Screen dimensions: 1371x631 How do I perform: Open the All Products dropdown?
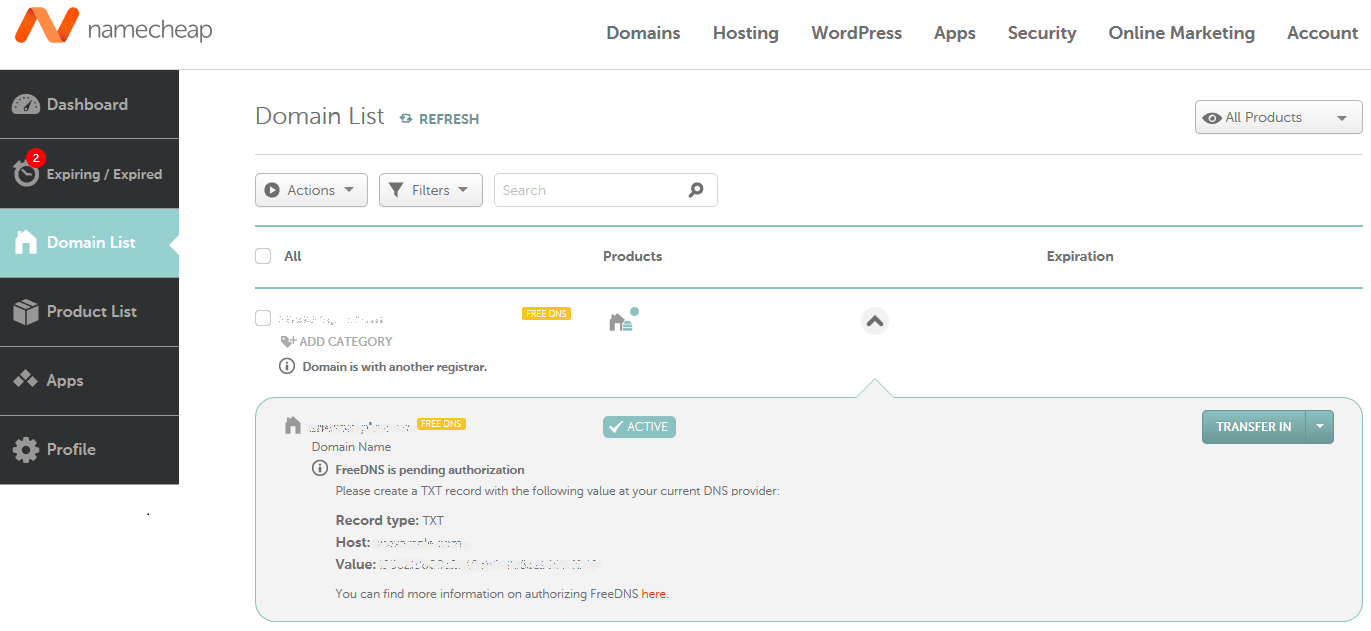coord(1278,117)
